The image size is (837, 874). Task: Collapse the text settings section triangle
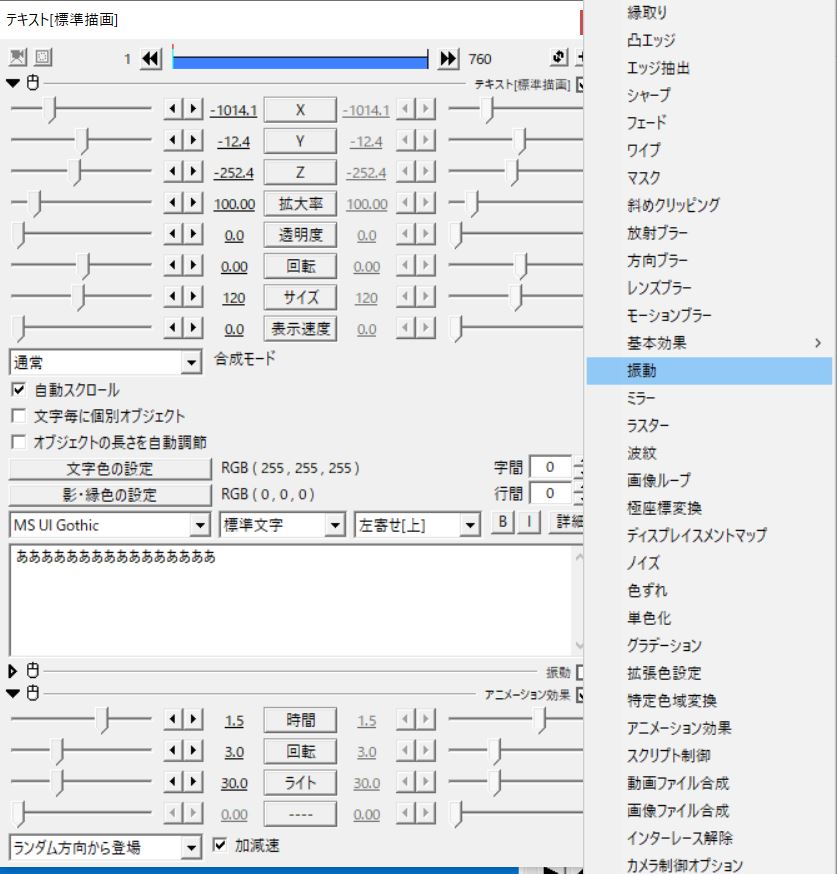click(13, 83)
